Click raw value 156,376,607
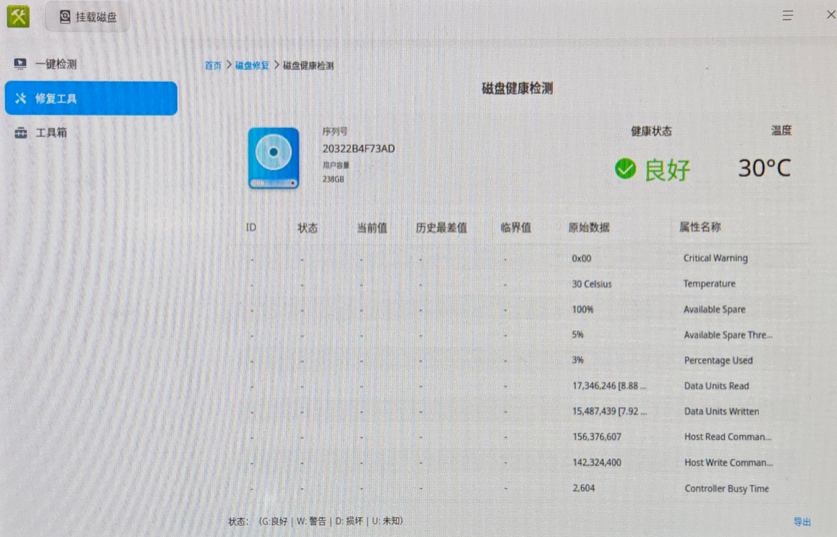This screenshot has height=537, width=837. coord(597,437)
